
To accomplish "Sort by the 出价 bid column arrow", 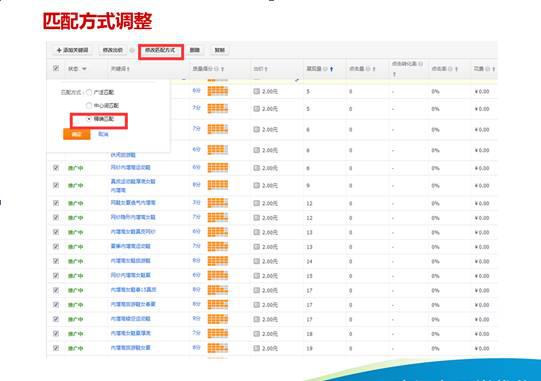I will [x=266, y=69].
